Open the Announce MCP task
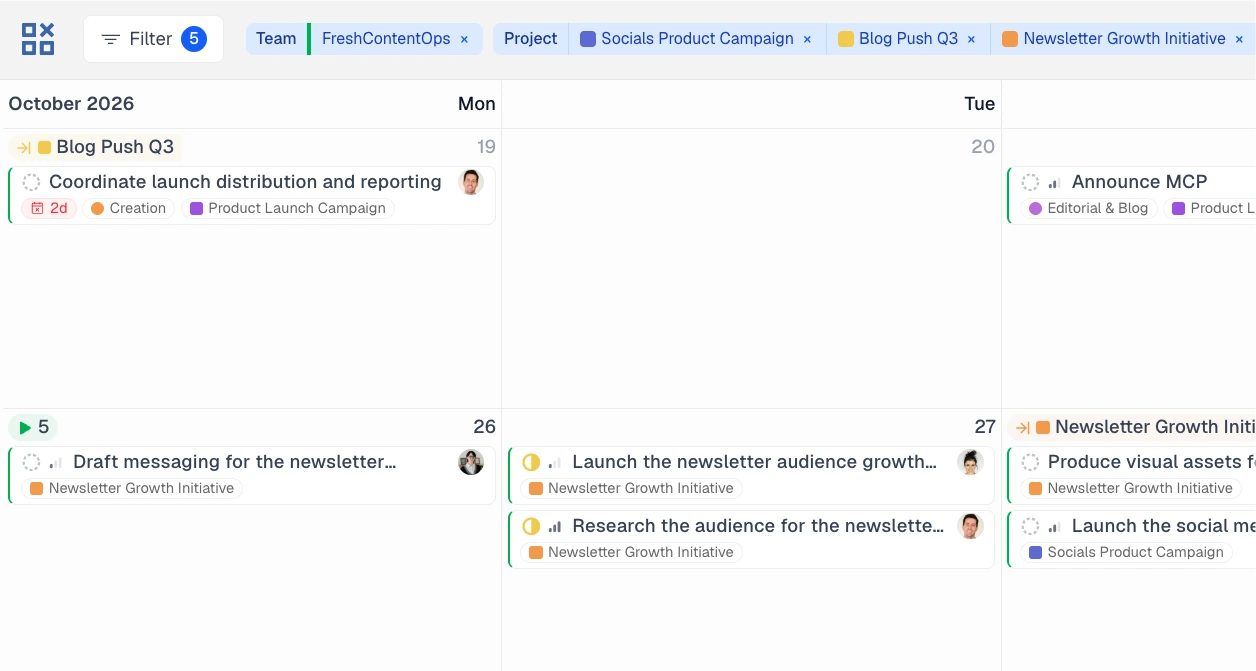Screen dimensions: 1256x671 [x=1139, y=182]
